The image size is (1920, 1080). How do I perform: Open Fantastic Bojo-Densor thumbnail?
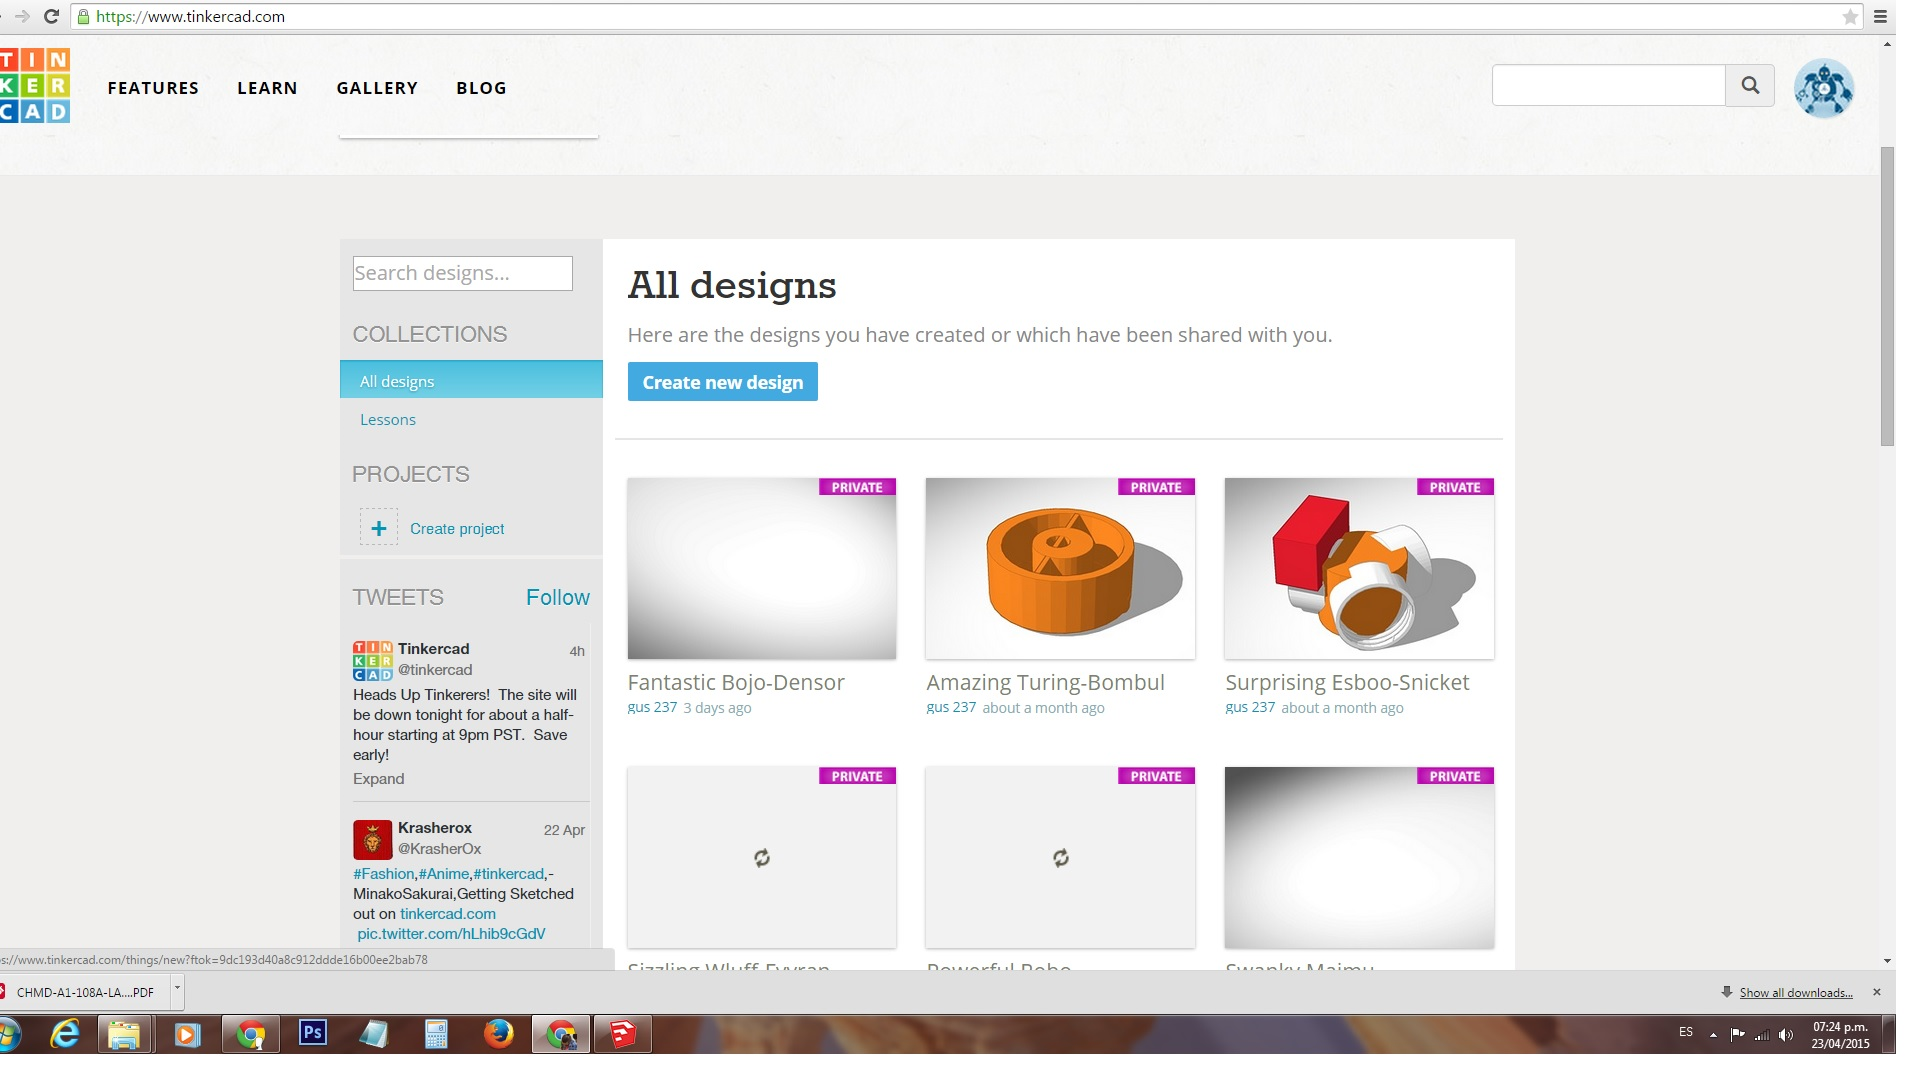click(761, 568)
